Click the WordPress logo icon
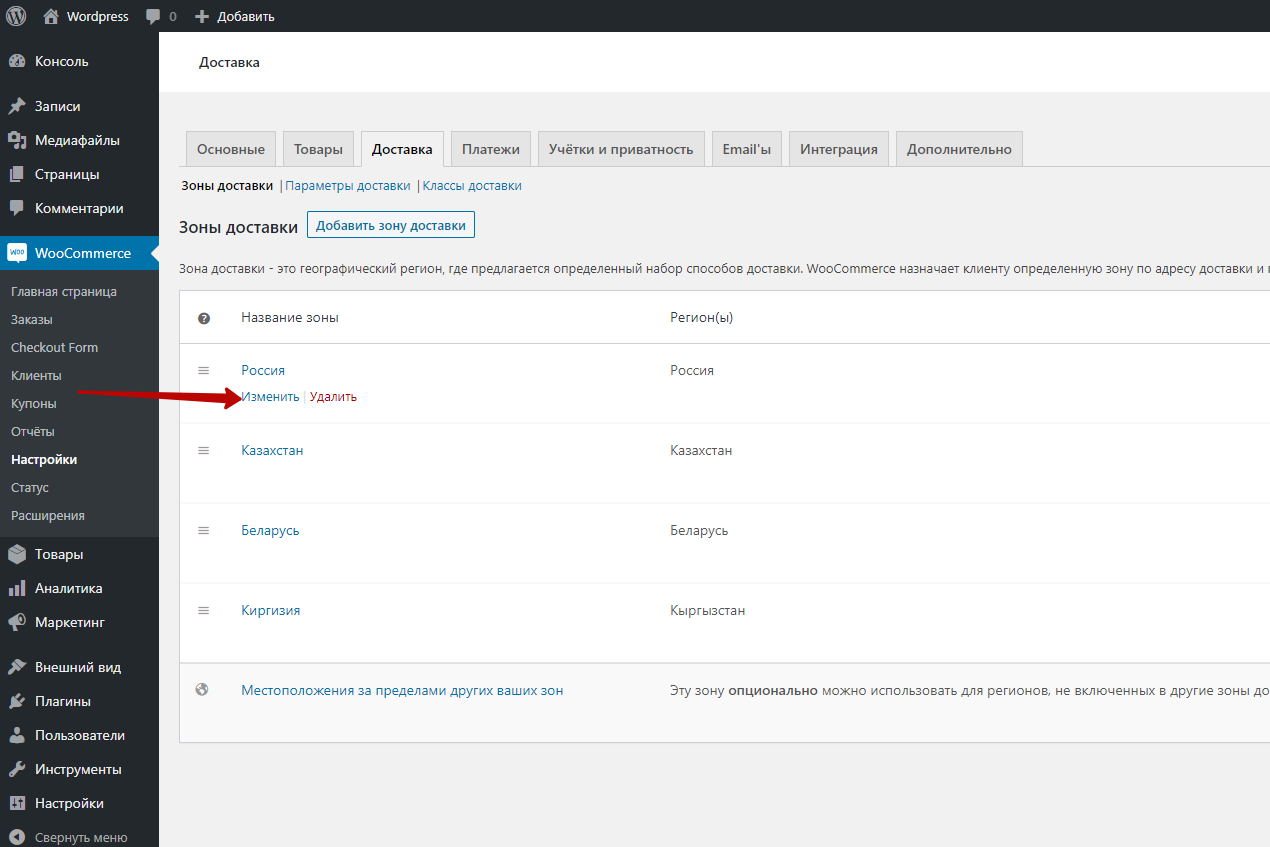This screenshot has height=847, width=1270. [16, 16]
